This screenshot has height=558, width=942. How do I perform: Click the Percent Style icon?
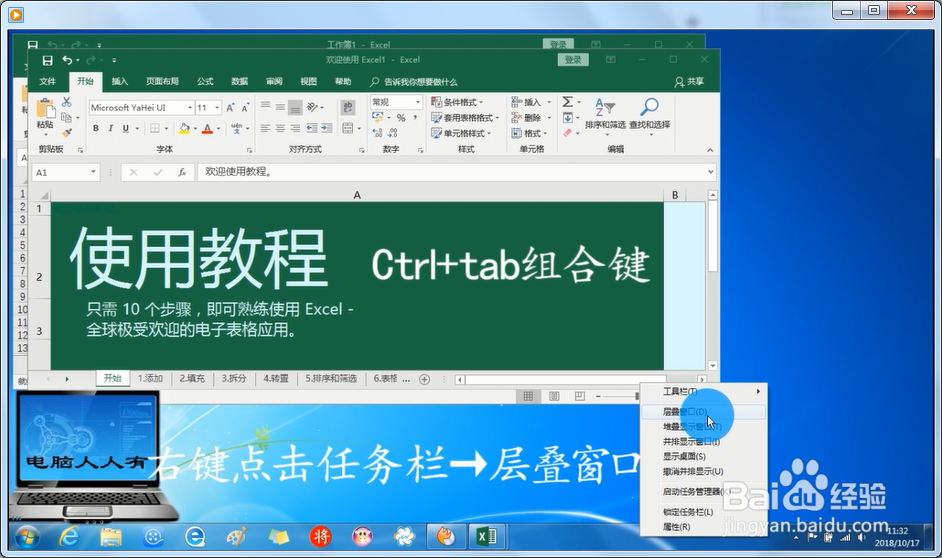[x=401, y=118]
